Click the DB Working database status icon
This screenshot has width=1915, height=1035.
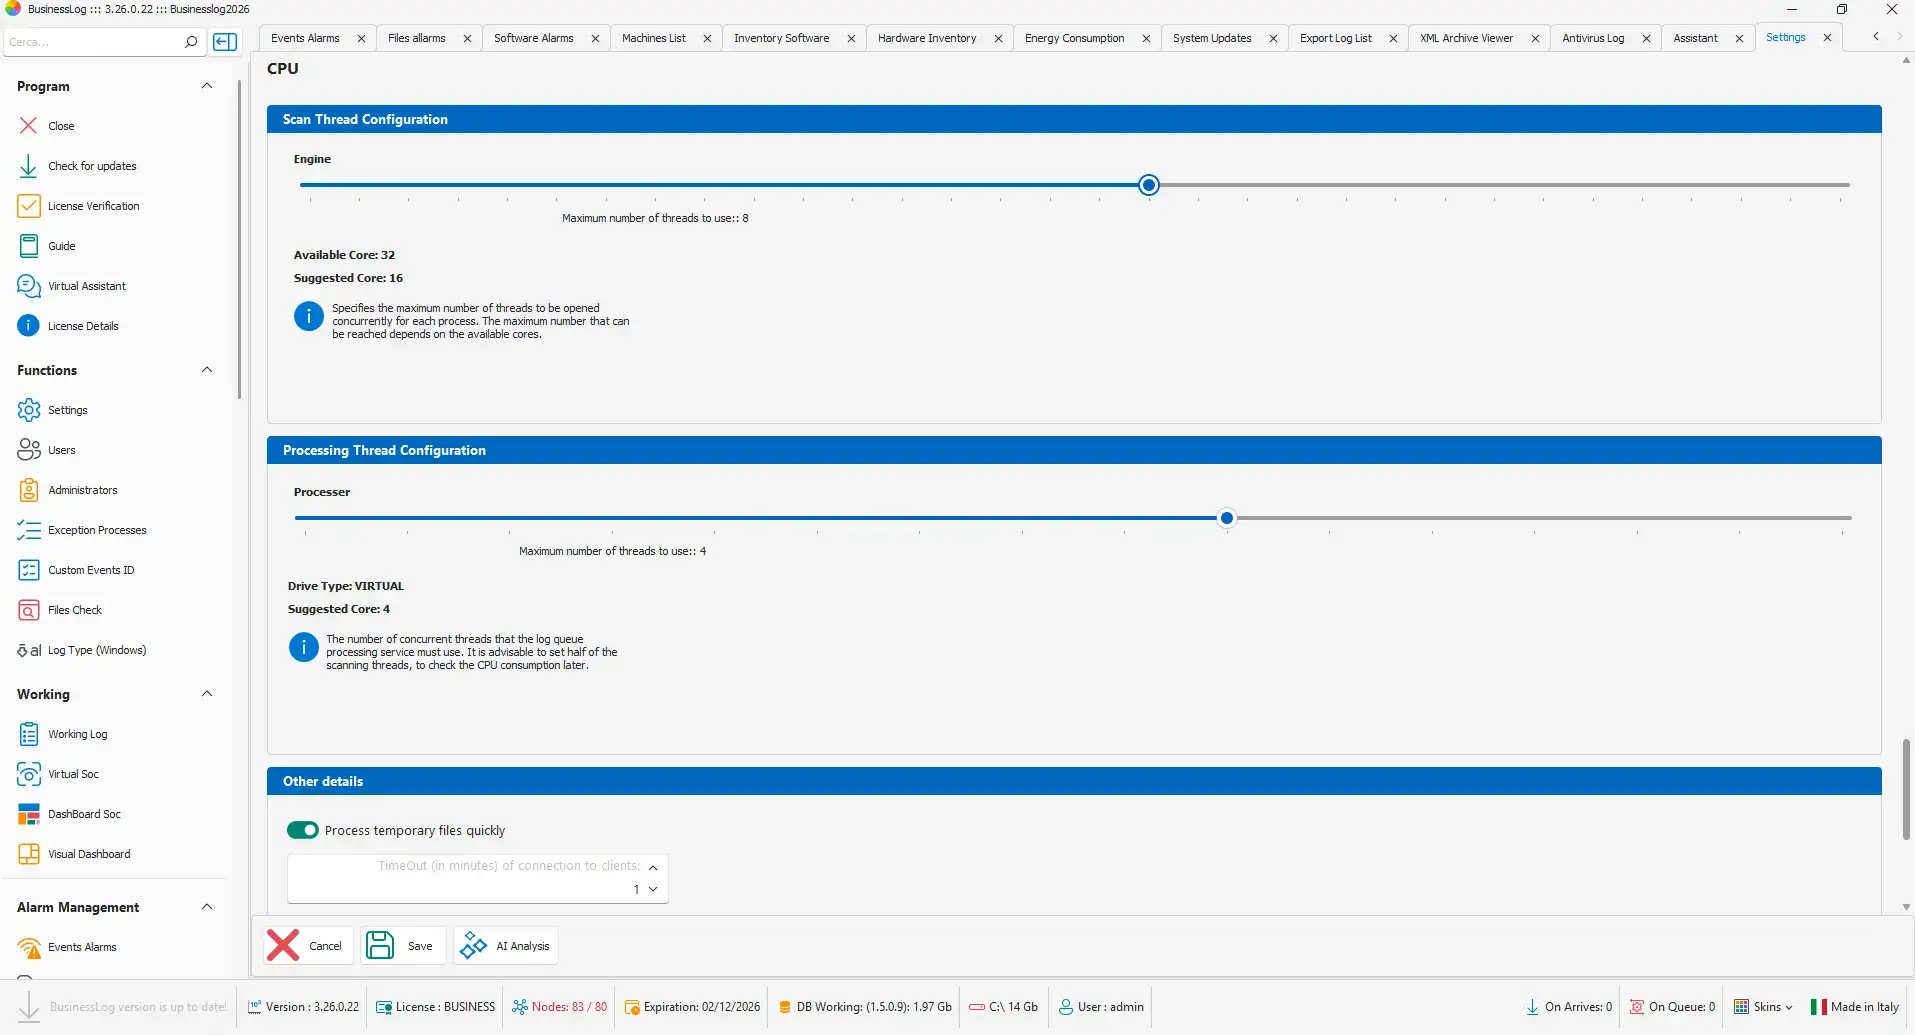(x=785, y=1007)
